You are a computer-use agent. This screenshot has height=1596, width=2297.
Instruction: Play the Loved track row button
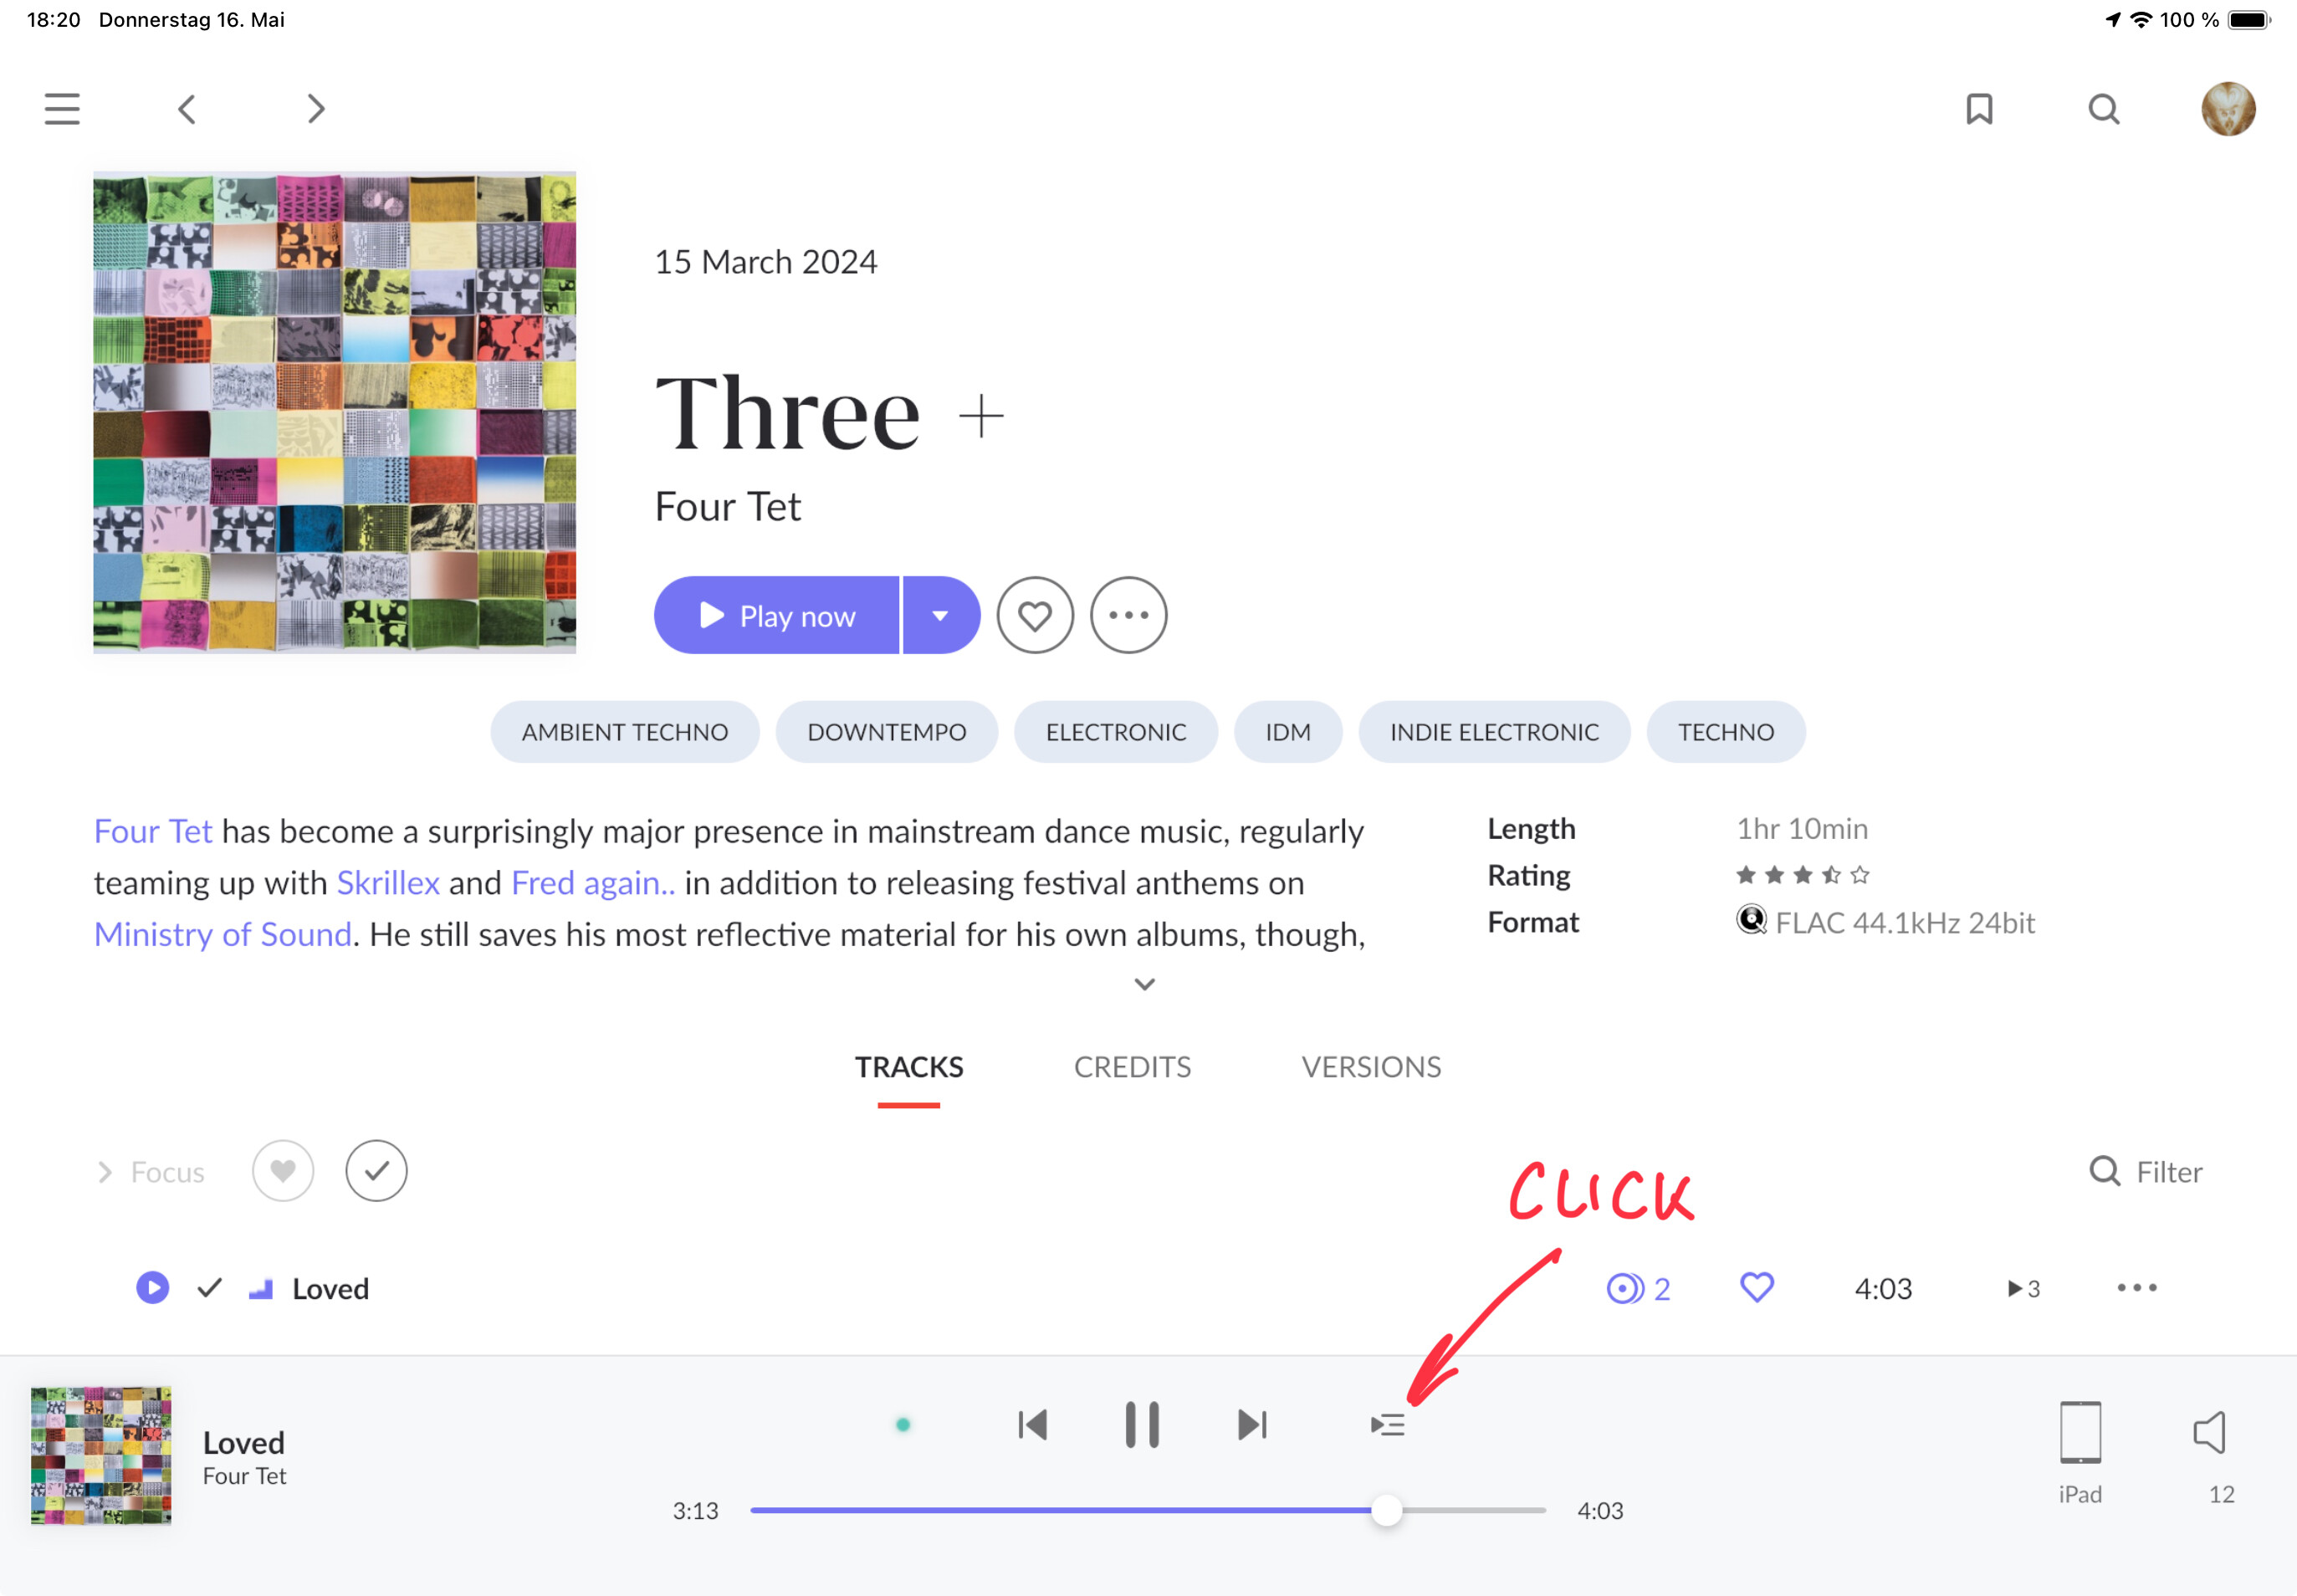pyautogui.click(x=152, y=1287)
